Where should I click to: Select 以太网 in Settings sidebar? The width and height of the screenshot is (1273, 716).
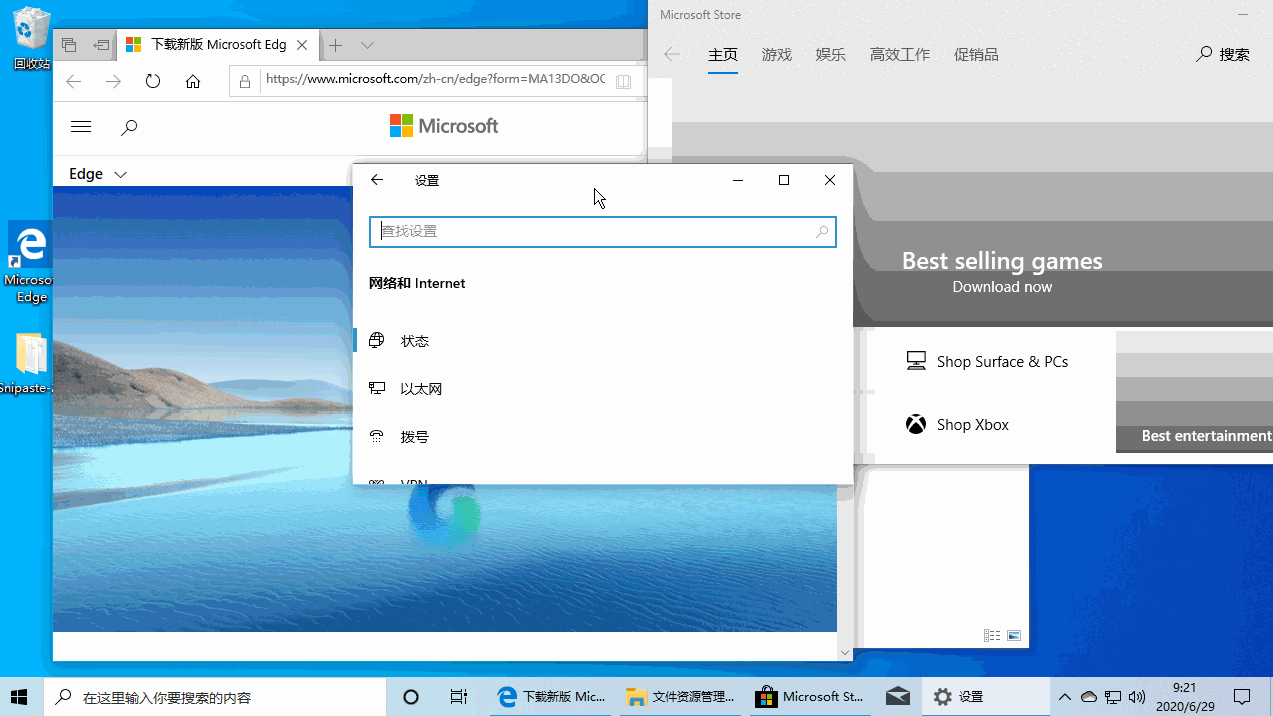click(x=421, y=389)
